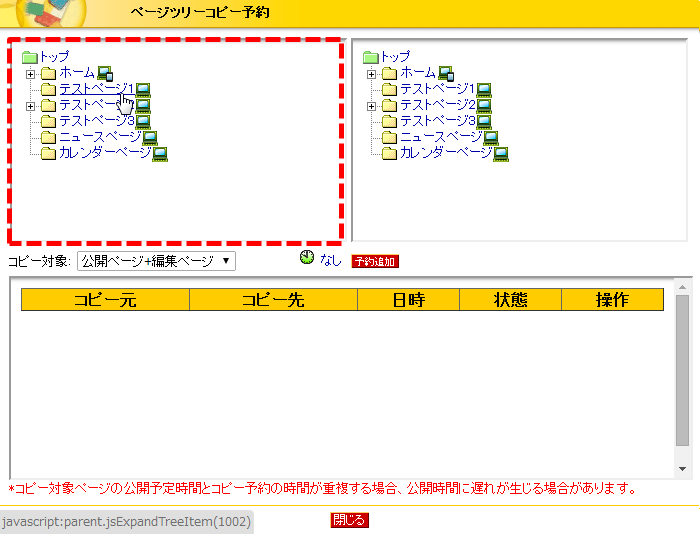Expand ホーム in the right tree

tap(371, 74)
